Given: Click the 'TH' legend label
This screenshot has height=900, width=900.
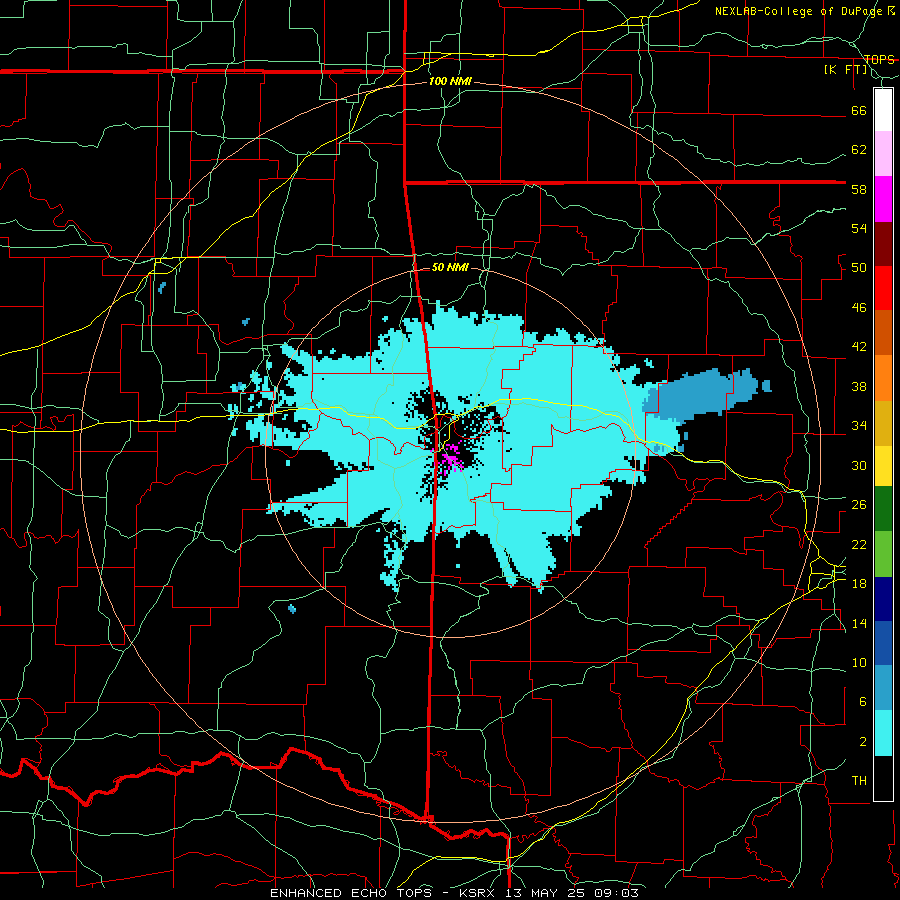Looking at the screenshot, I should coord(859,780).
